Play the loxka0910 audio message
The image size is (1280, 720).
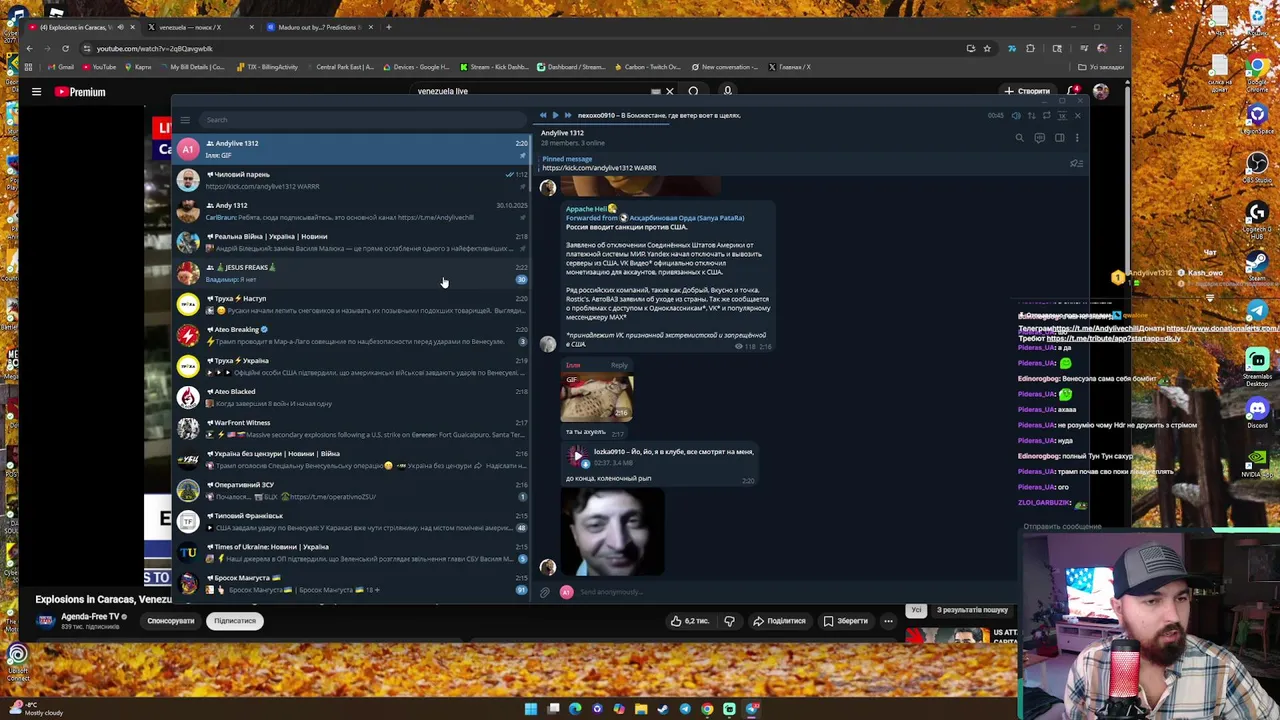click(x=577, y=457)
